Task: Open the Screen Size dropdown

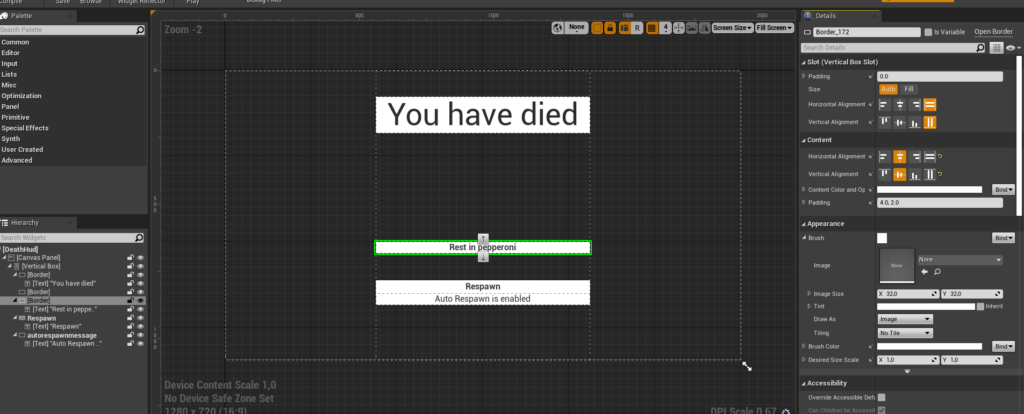Action: [732, 27]
